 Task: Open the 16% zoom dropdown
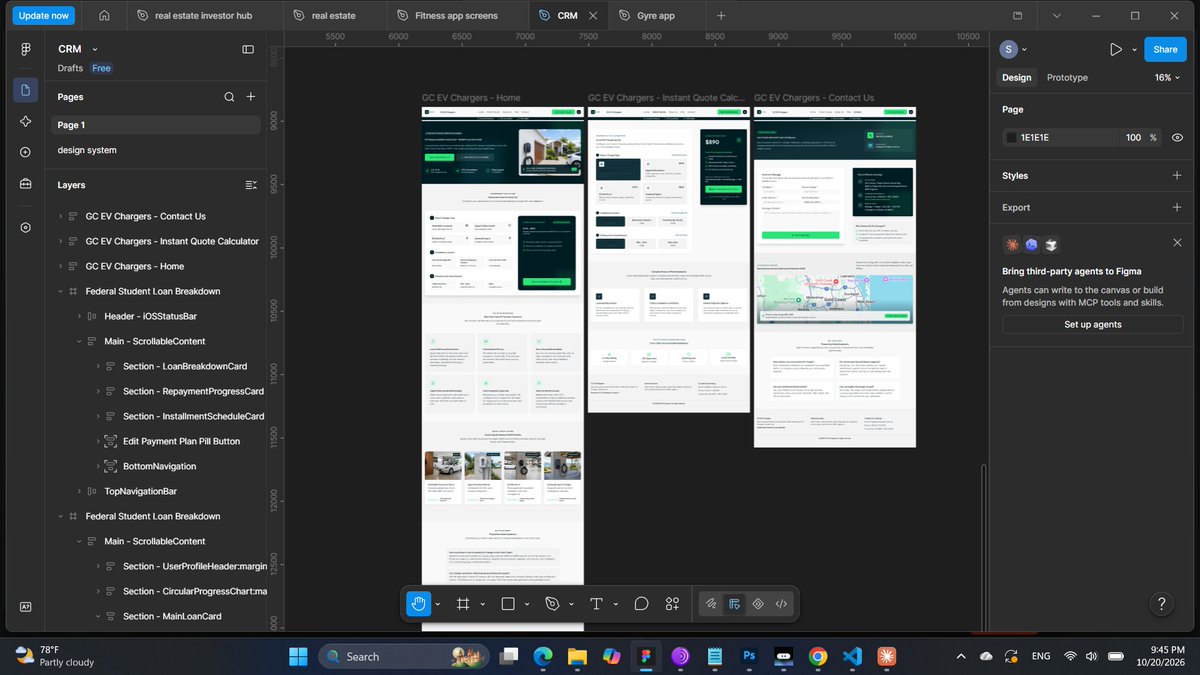point(1168,77)
